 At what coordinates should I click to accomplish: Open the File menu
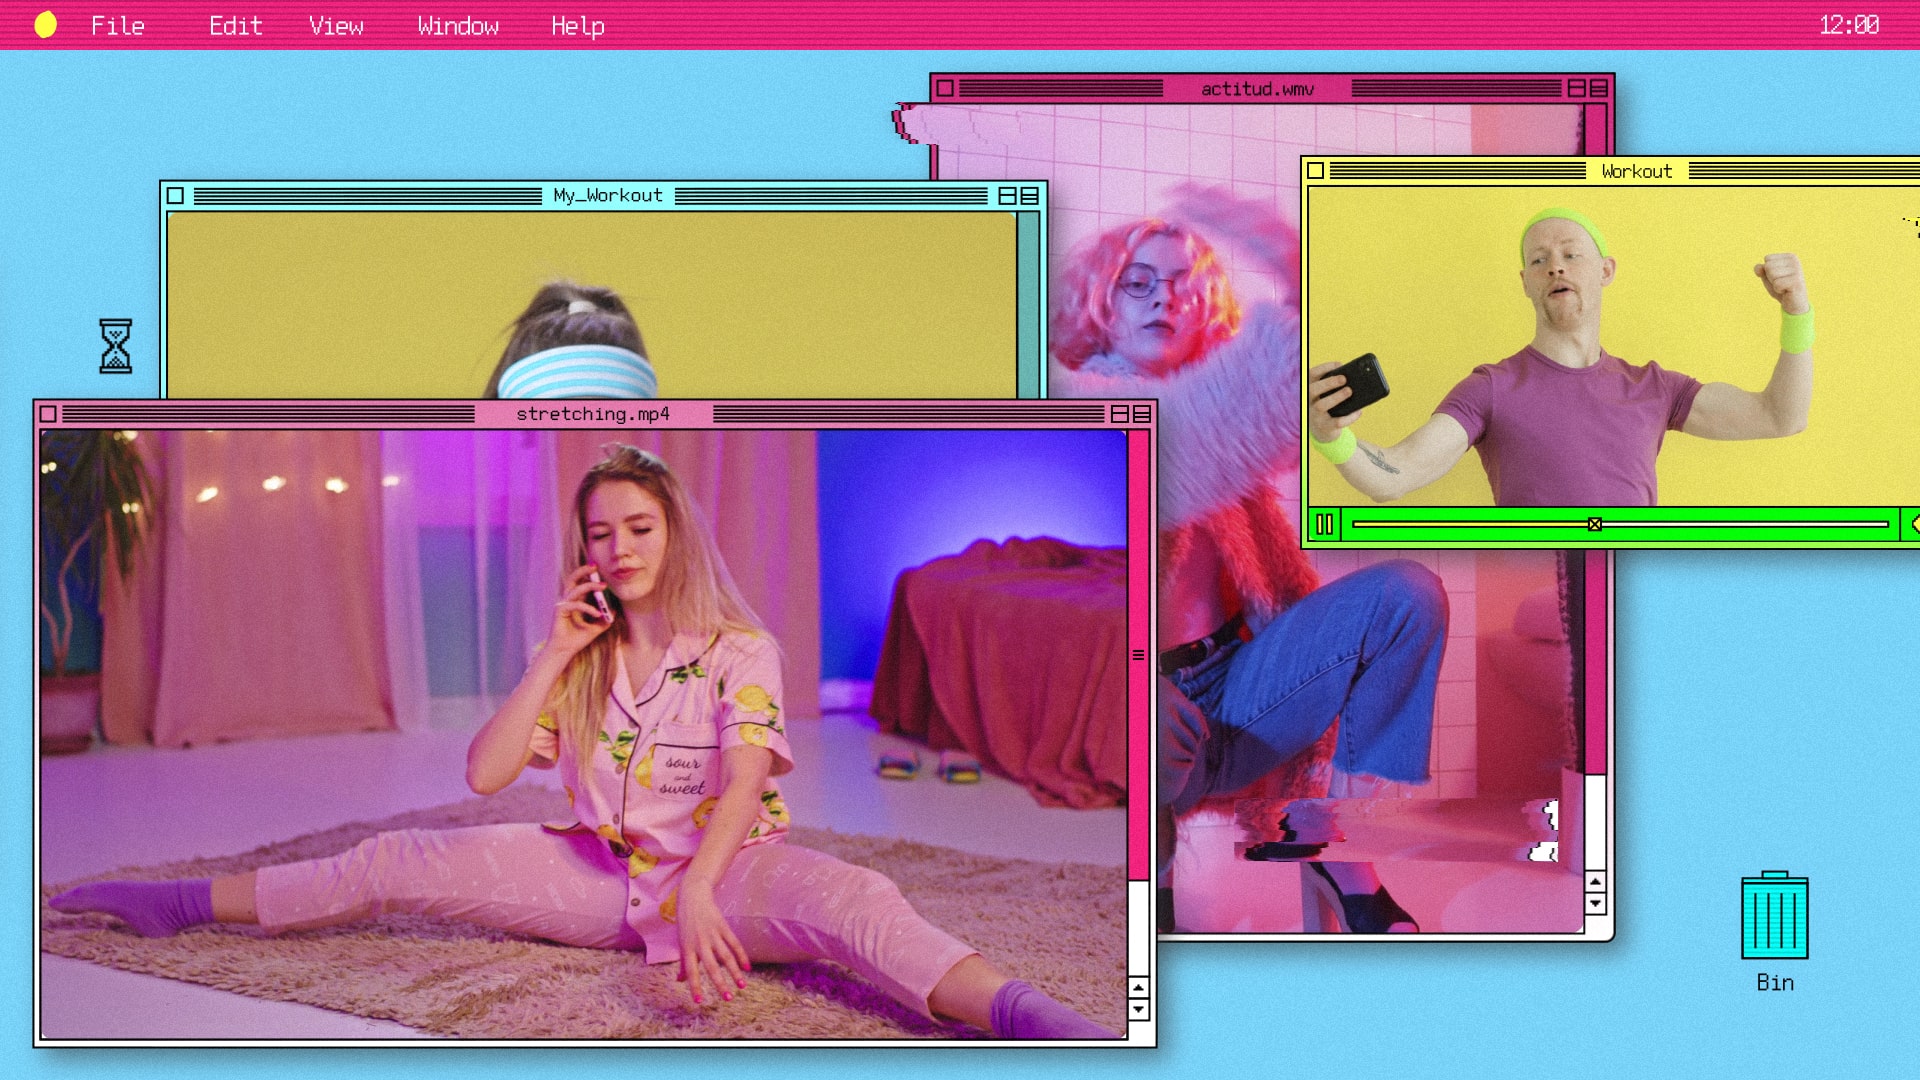click(118, 26)
